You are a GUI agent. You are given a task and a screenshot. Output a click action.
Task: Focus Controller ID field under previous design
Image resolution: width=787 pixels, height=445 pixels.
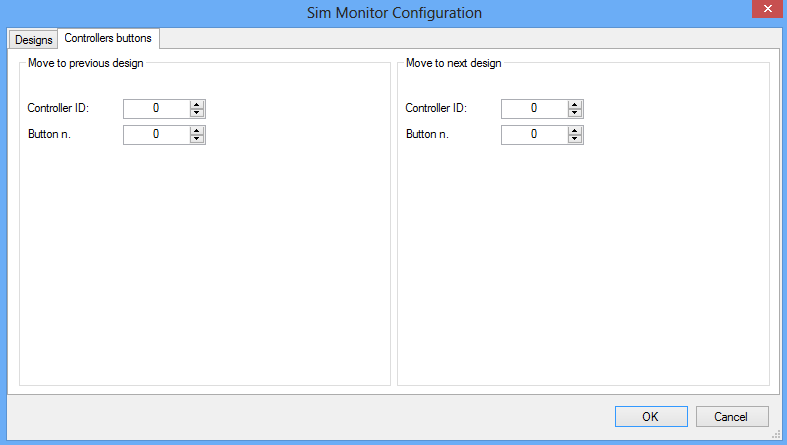tap(156, 109)
